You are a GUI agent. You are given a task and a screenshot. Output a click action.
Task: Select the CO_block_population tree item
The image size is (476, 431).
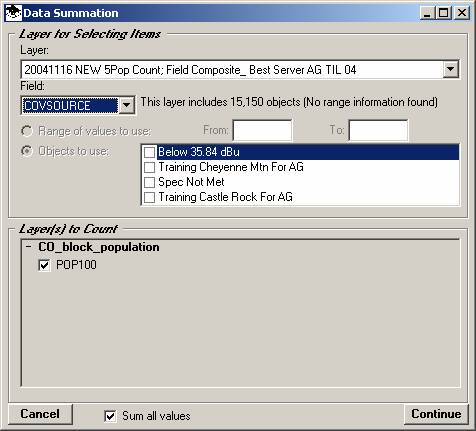pos(99,247)
